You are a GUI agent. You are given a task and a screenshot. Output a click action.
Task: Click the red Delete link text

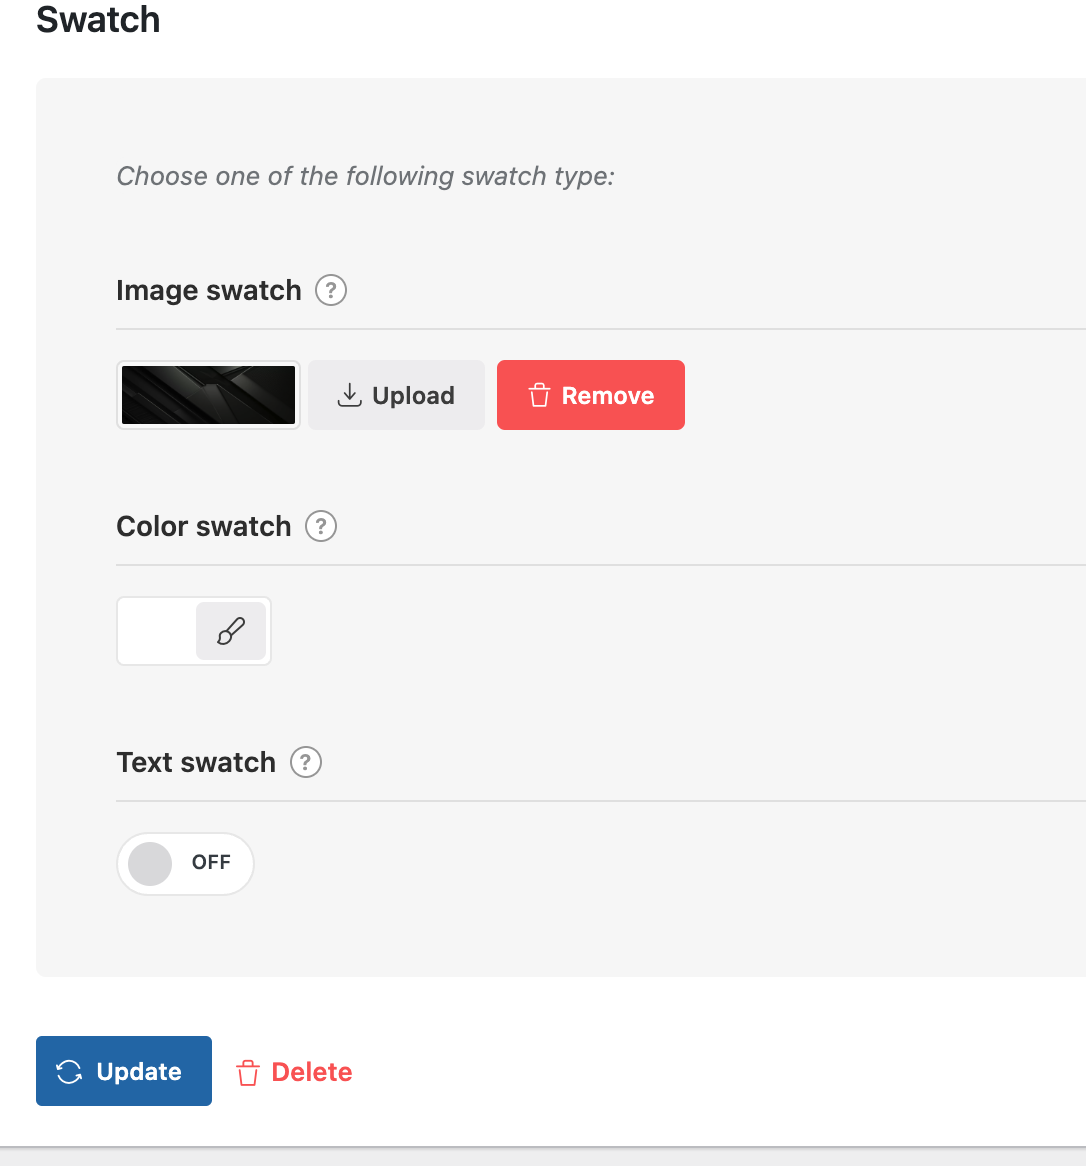312,1072
